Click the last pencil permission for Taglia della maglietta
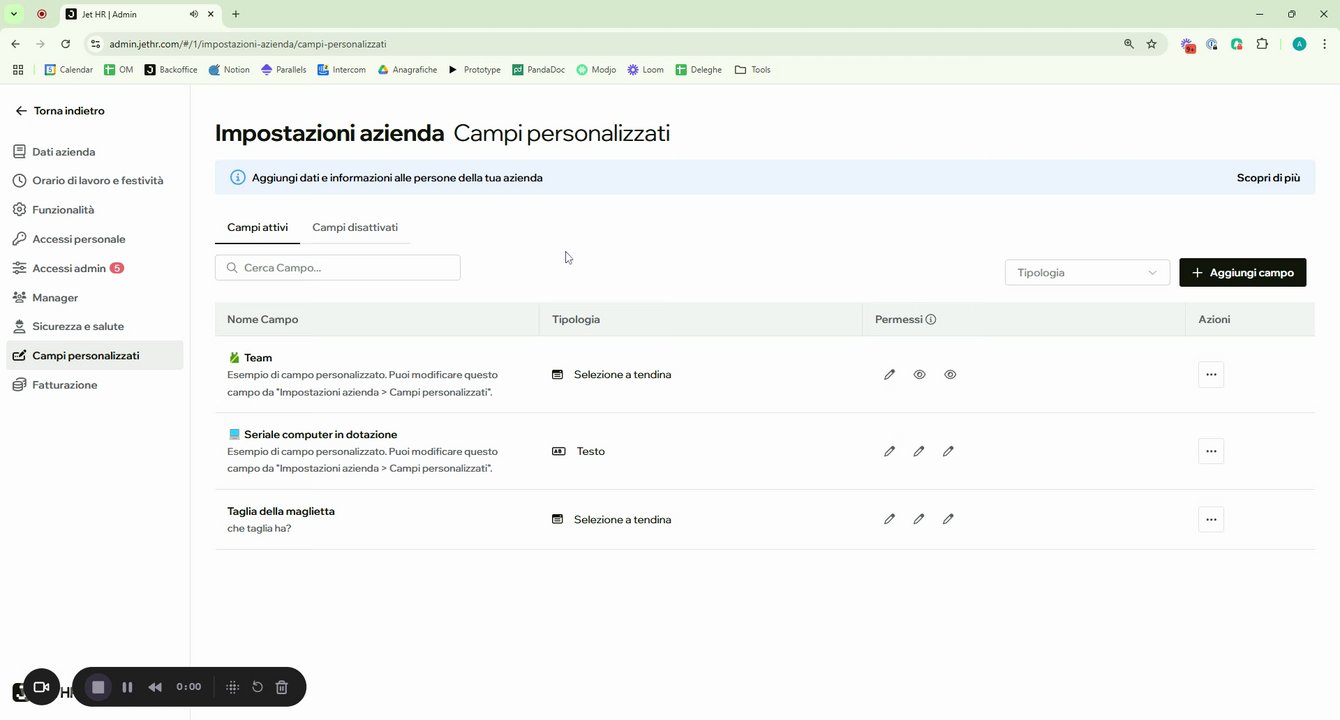 [948, 519]
